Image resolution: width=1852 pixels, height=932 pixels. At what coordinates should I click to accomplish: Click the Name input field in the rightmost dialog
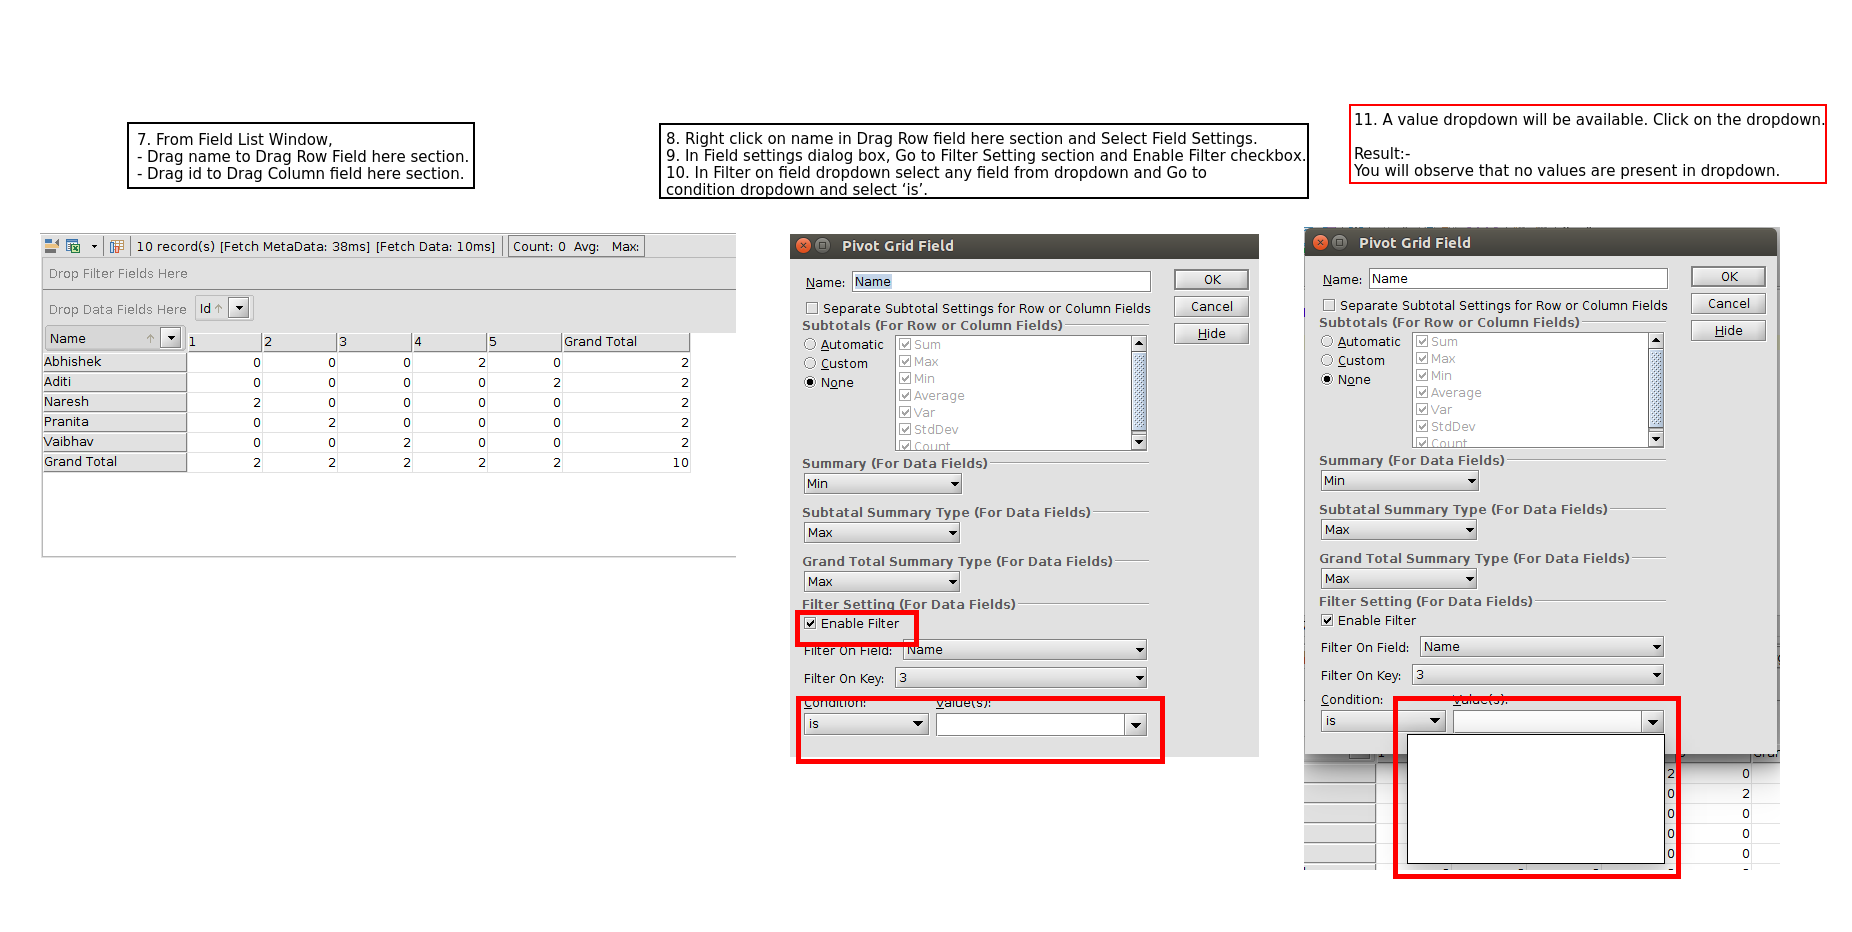tap(1518, 279)
